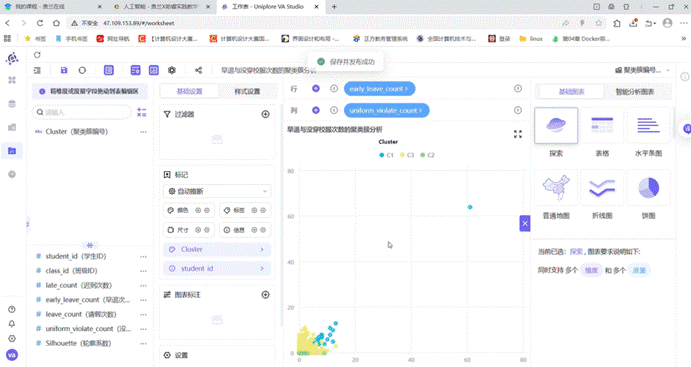The width and height of the screenshot is (691, 367).
Task: Add a chart annotation with plus icon
Action: point(265,295)
